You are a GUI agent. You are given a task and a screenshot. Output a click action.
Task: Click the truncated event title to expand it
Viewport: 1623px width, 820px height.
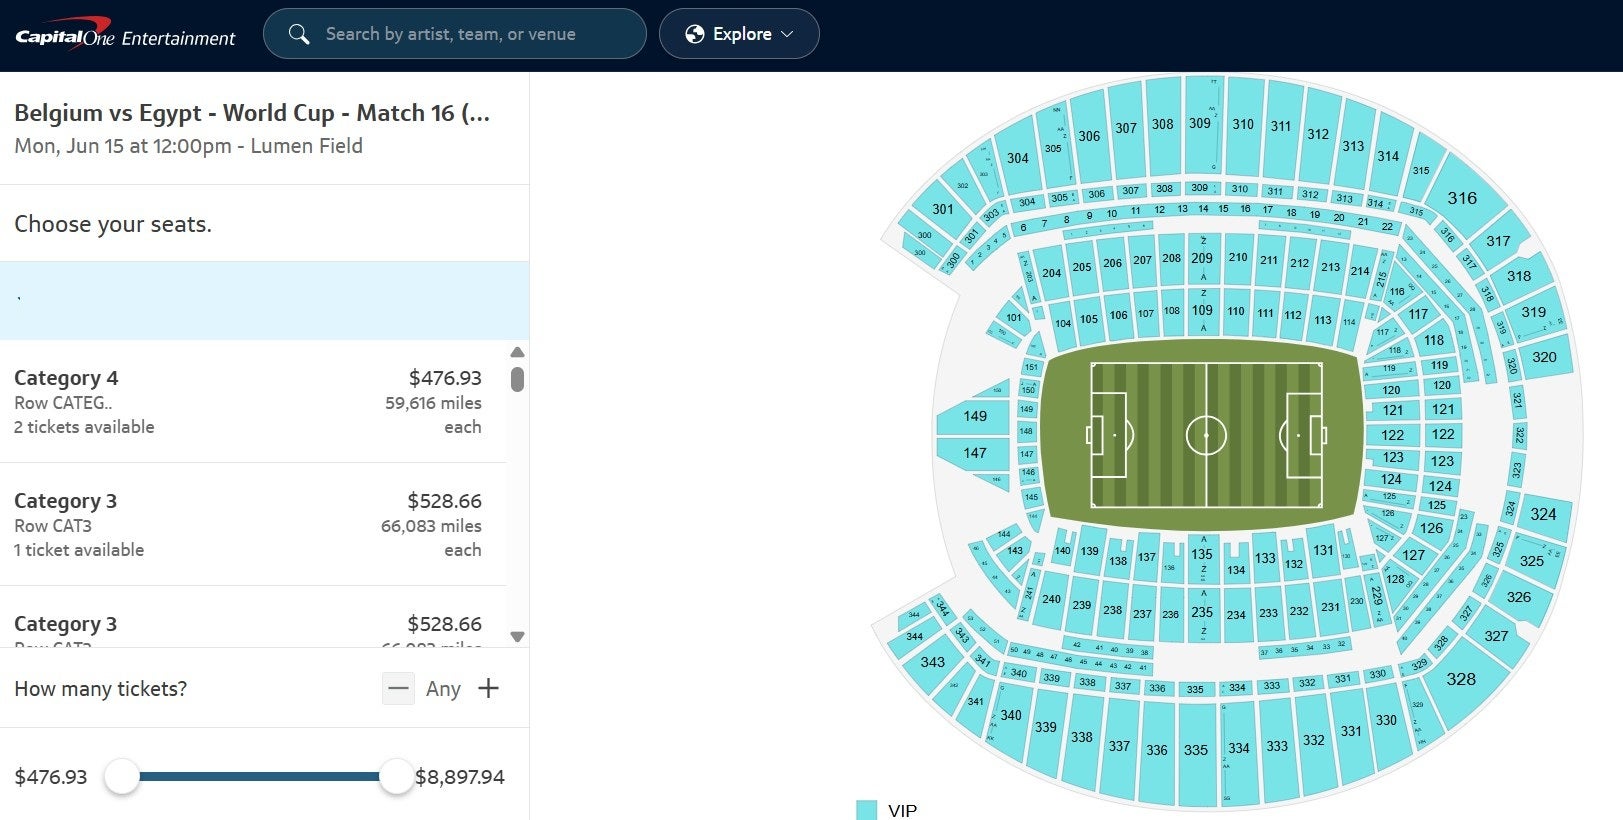pos(250,112)
